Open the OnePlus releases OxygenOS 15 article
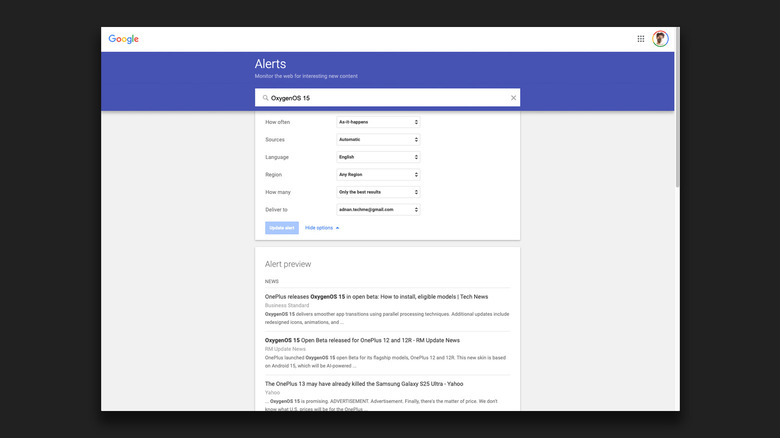780x438 pixels. pyautogui.click(x=376, y=297)
